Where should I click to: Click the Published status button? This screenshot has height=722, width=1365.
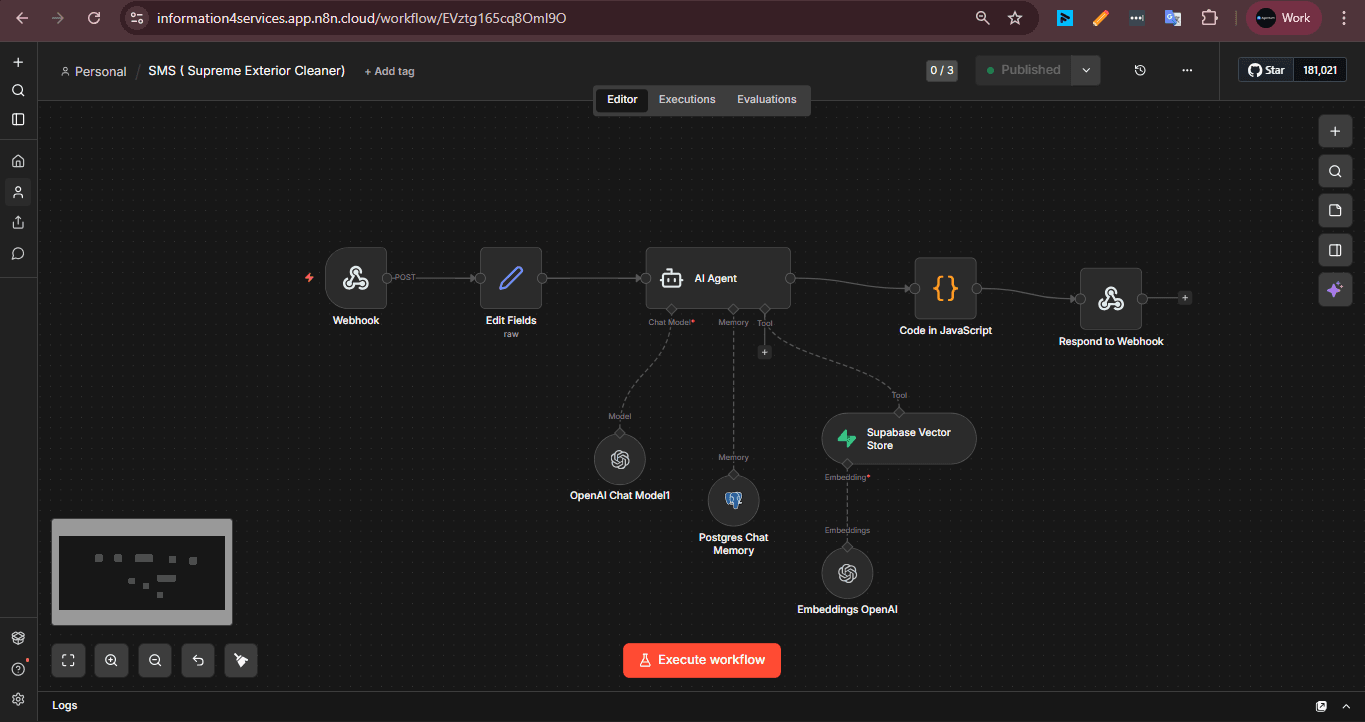tap(1023, 70)
